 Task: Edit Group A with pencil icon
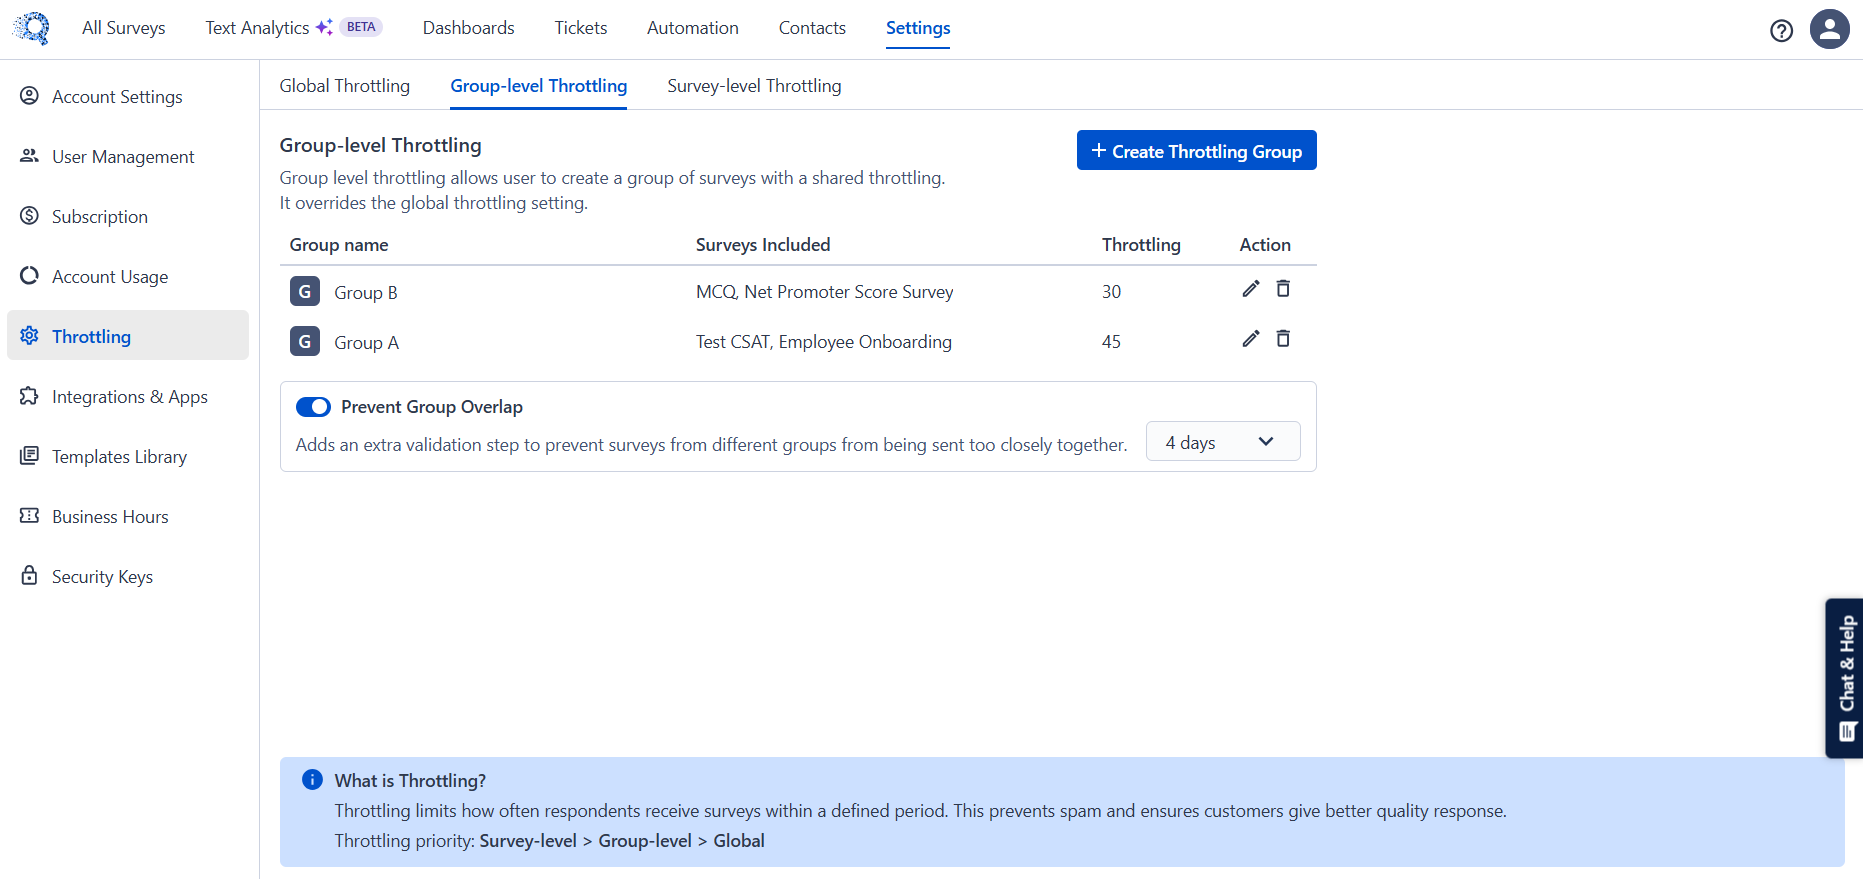point(1250,339)
